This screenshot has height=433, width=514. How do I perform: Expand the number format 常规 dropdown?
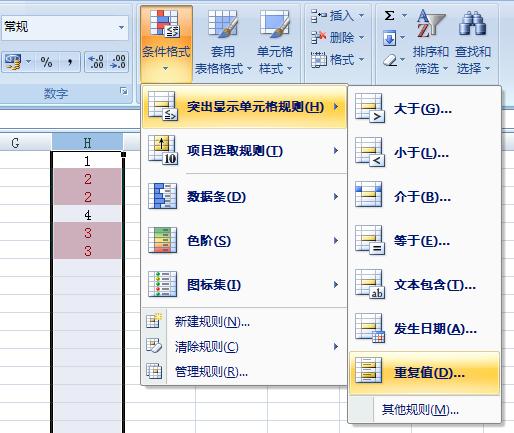(121, 27)
